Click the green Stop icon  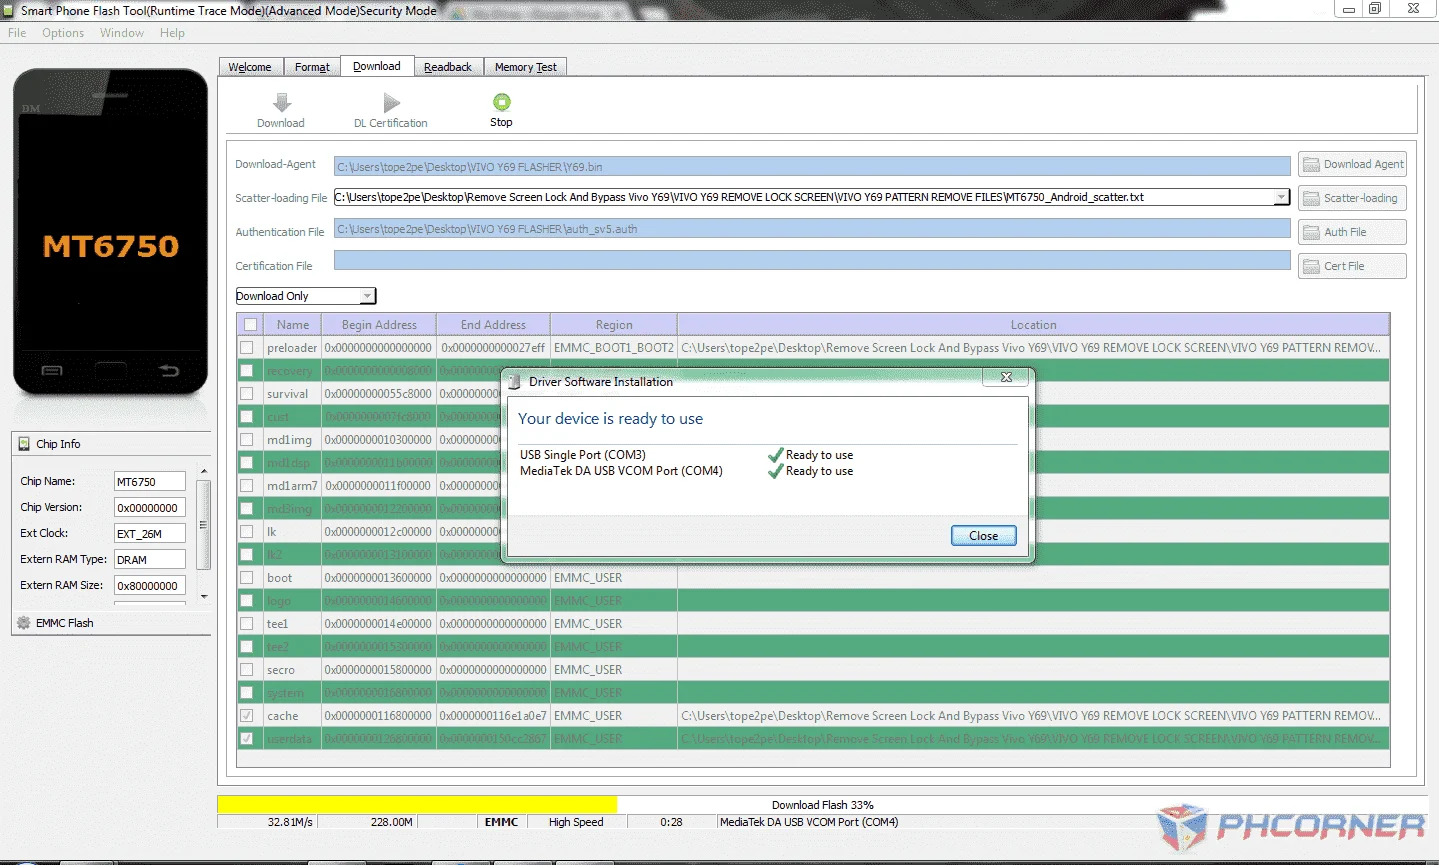(x=501, y=102)
